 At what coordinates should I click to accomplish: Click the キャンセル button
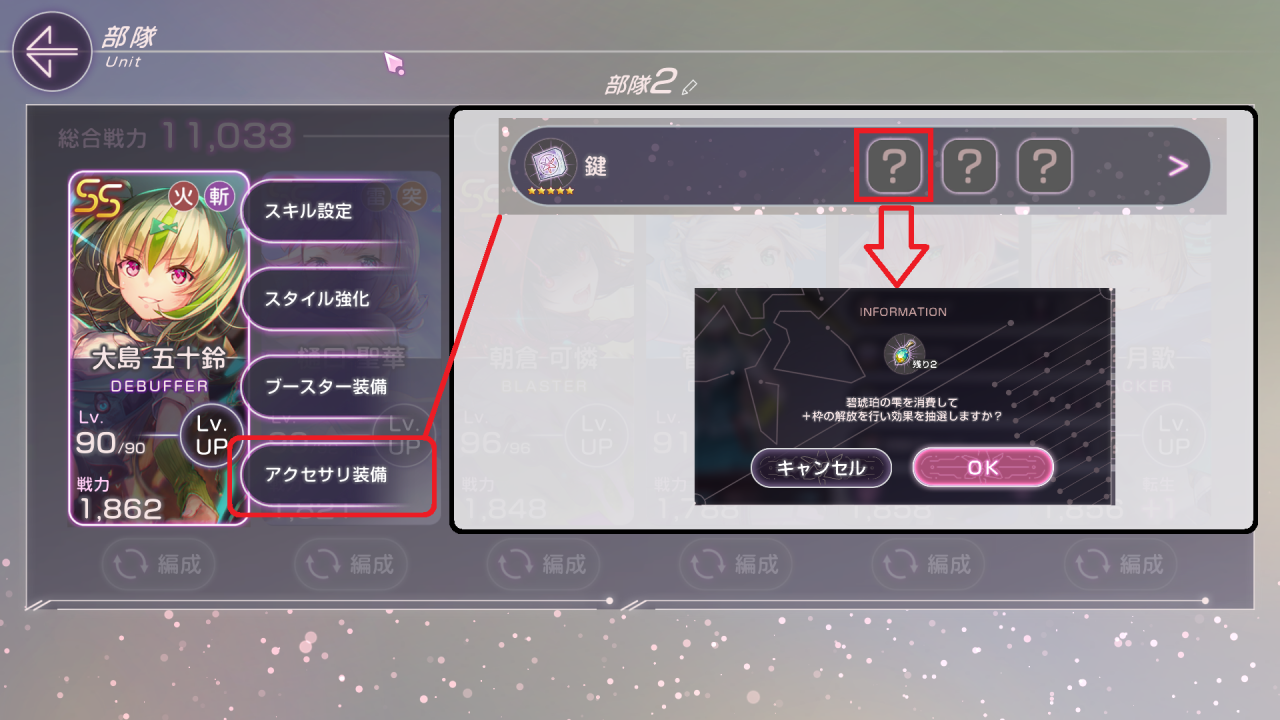tap(821, 467)
